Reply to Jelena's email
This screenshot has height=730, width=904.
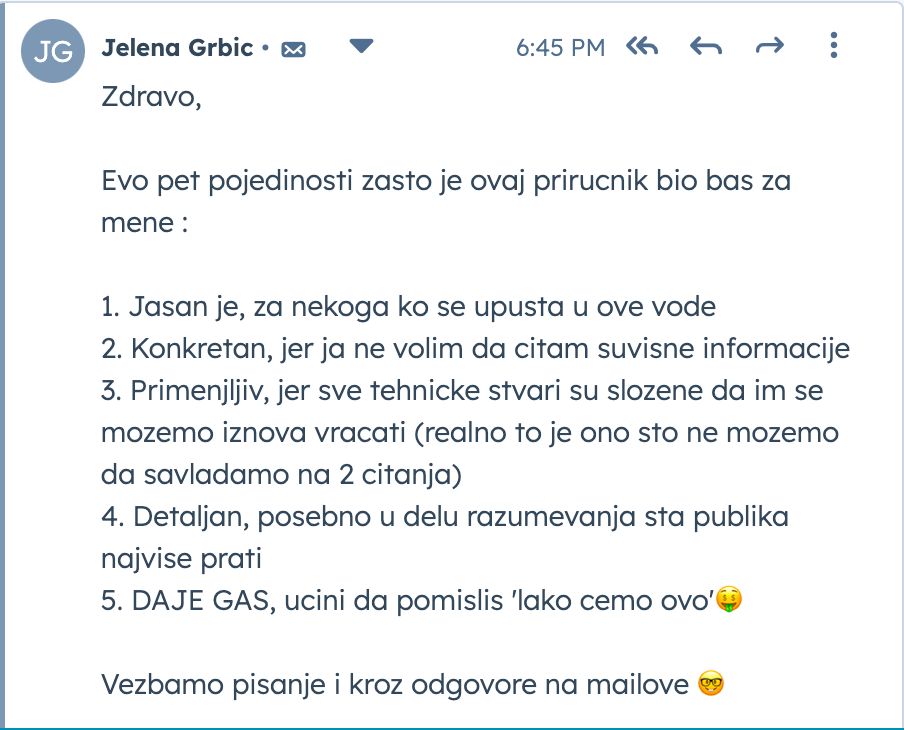[x=706, y=47]
